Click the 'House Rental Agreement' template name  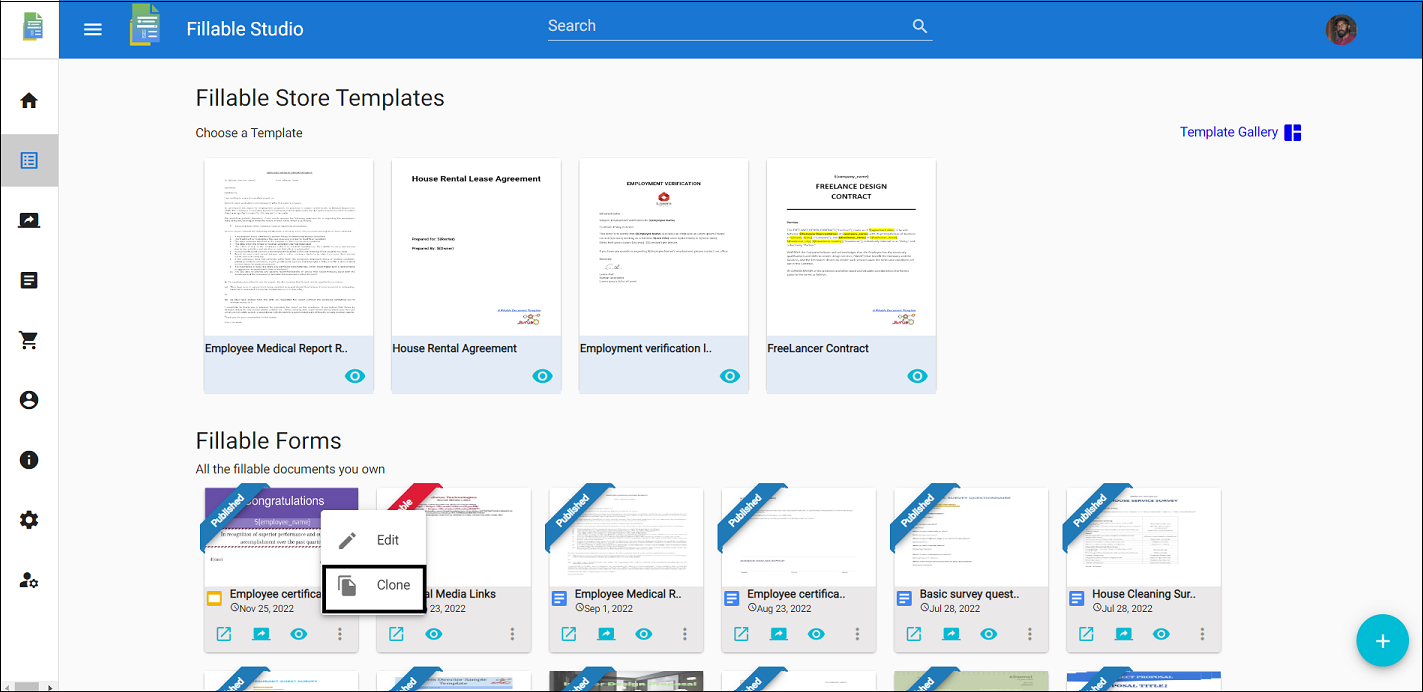point(455,348)
